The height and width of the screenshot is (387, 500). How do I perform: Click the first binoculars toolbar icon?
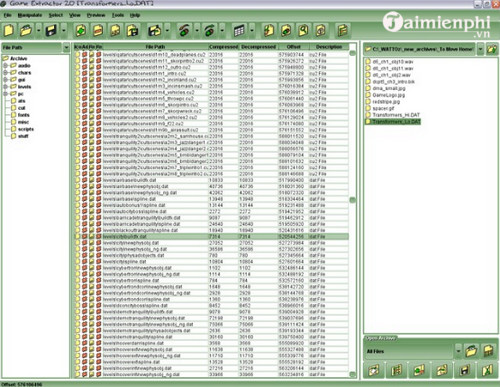pyautogui.click(x=184, y=30)
